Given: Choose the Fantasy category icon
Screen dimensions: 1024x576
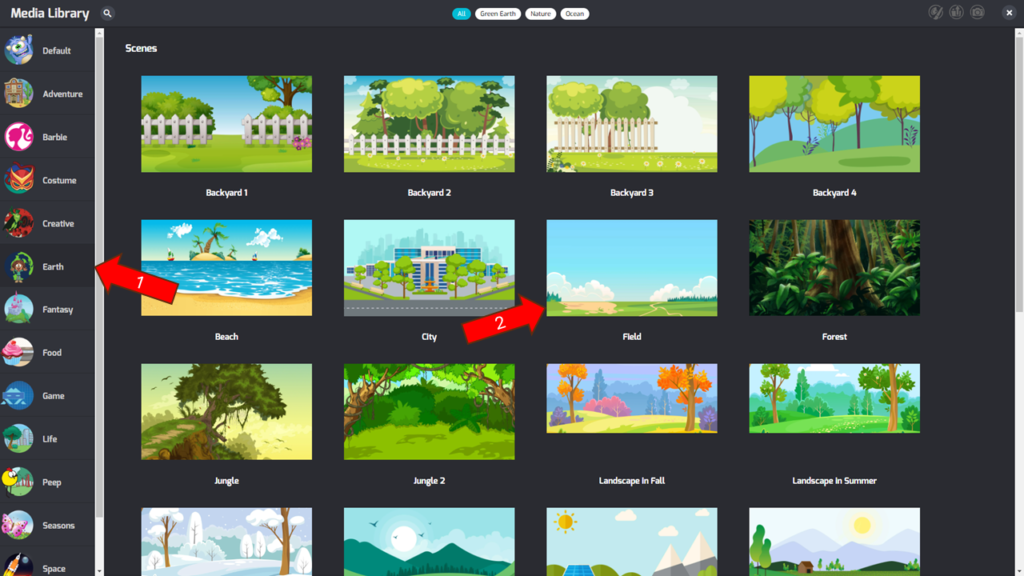Looking at the screenshot, I should click(19, 309).
